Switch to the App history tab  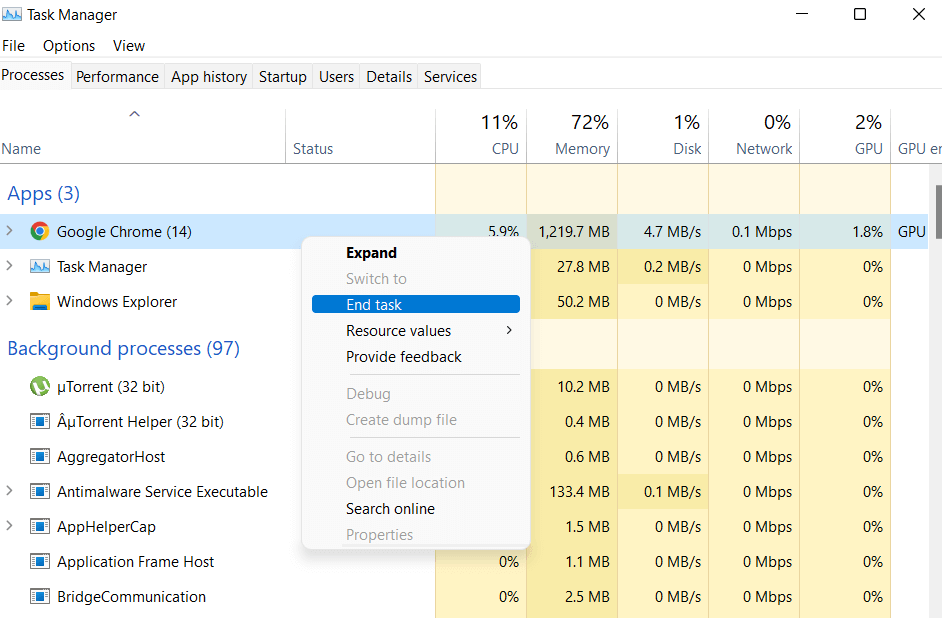208,76
